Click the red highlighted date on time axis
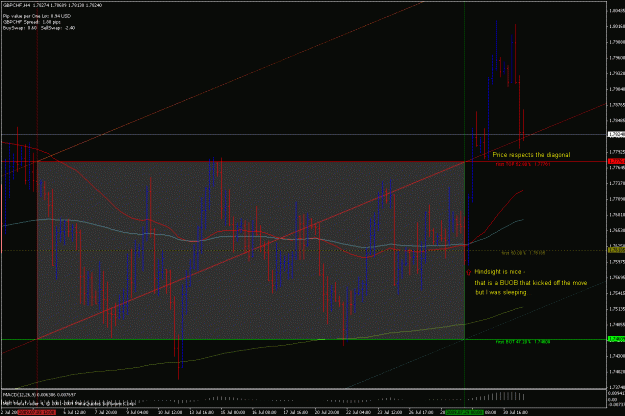This screenshot has width=625, height=416. [36, 412]
